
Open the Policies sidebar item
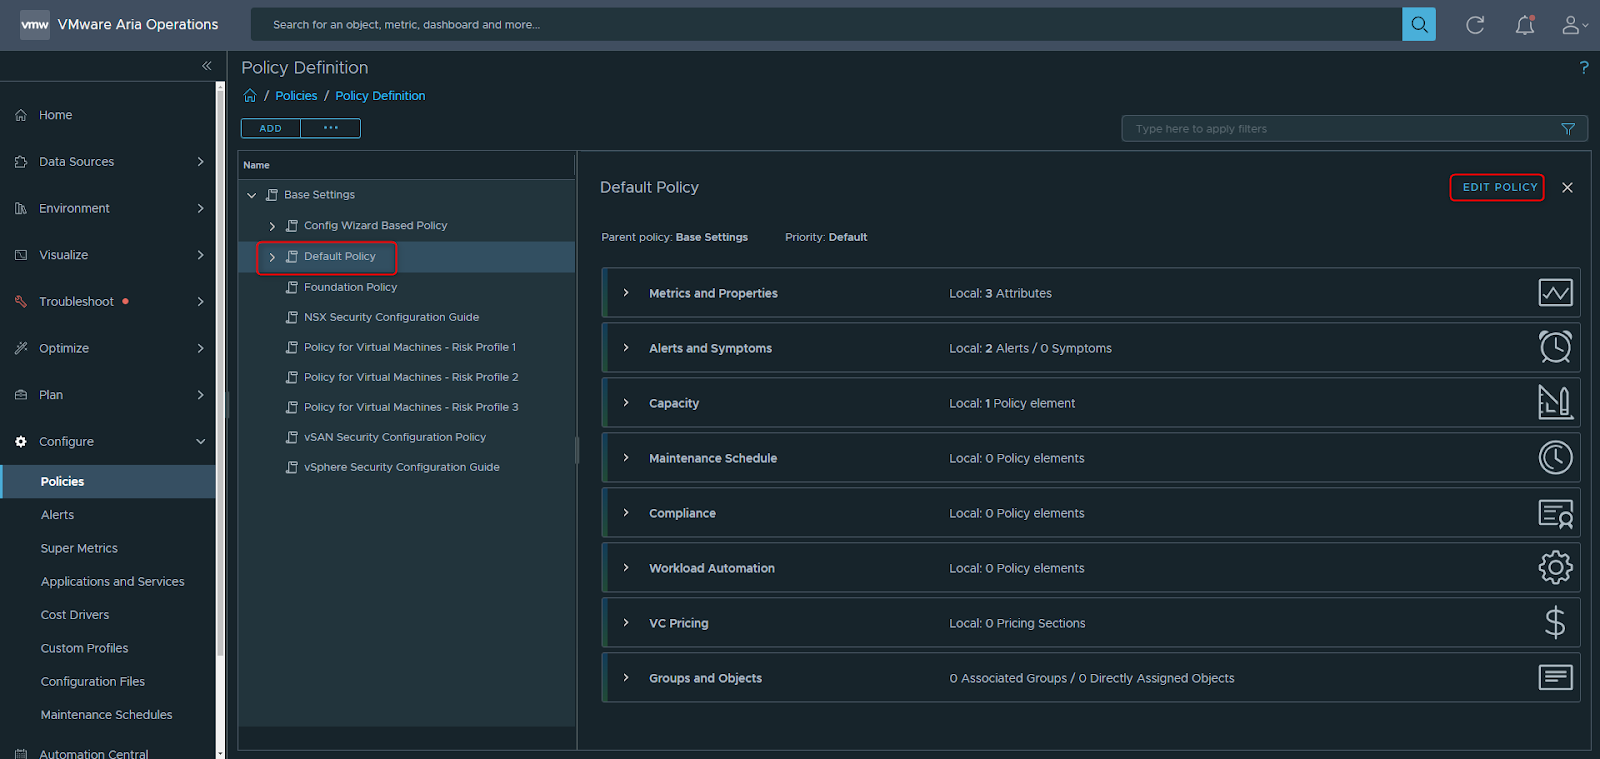click(109, 482)
